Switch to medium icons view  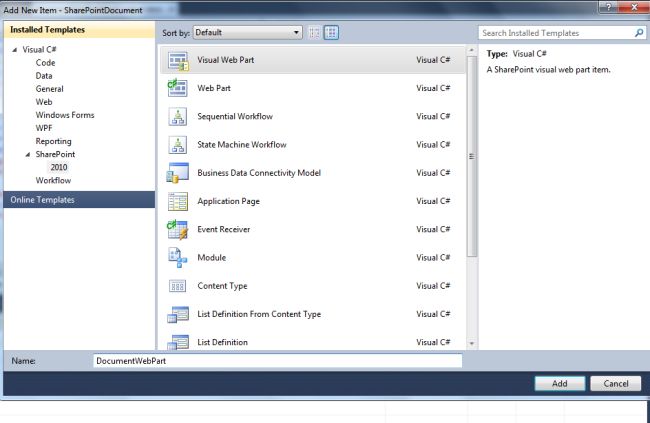pos(331,33)
